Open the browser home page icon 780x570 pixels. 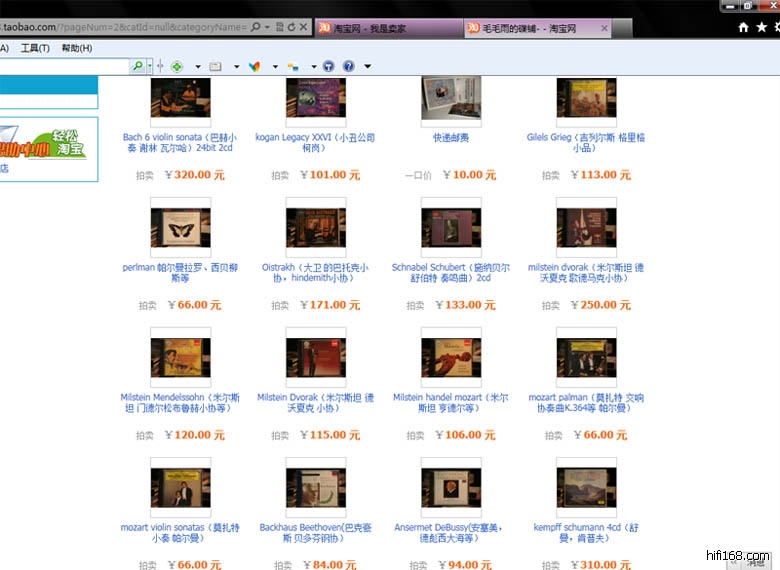click(x=743, y=27)
